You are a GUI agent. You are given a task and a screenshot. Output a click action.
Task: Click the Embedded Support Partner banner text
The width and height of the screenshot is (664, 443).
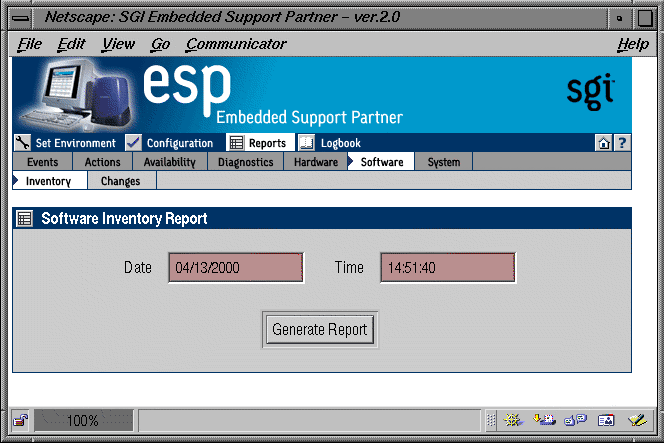pos(309,117)
